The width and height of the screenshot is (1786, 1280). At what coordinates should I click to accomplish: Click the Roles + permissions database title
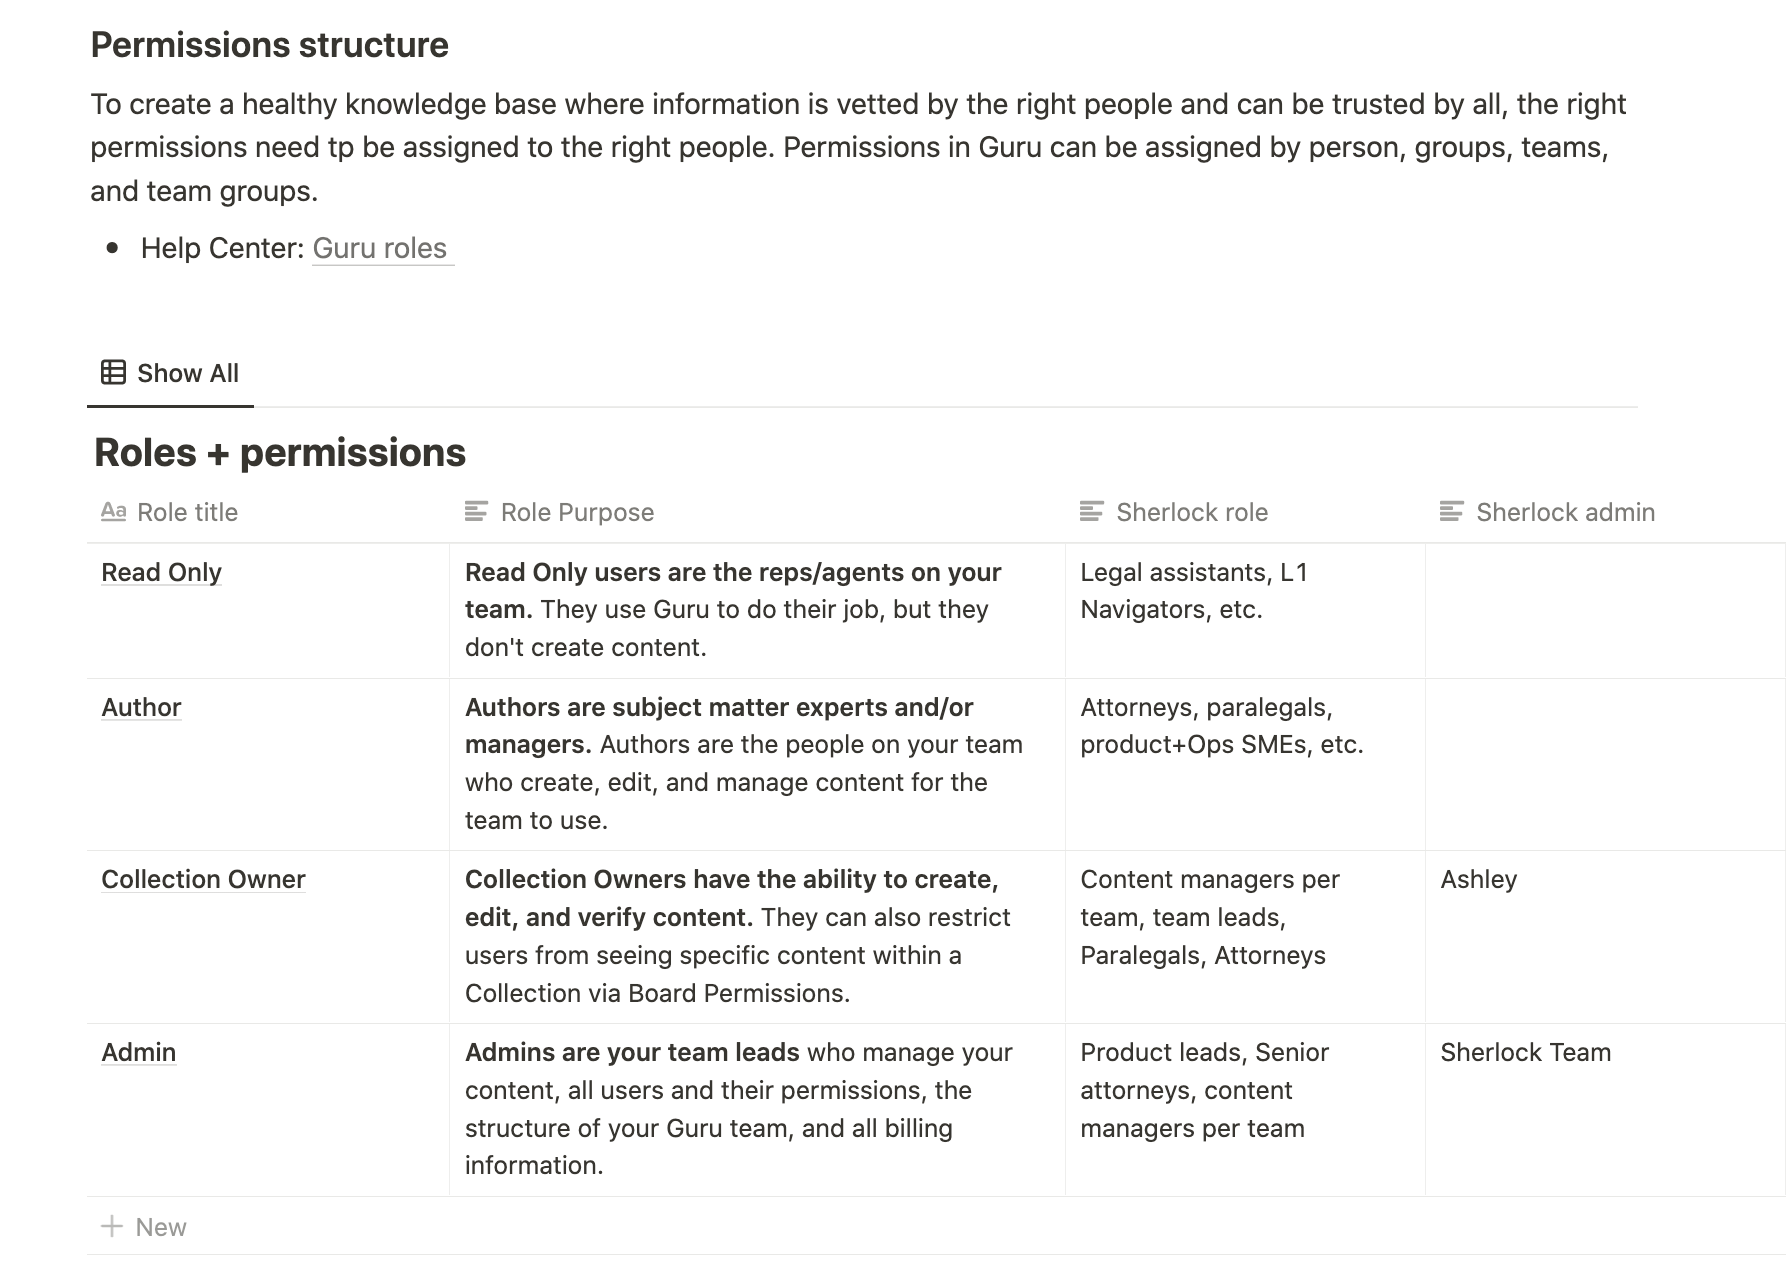click(x=280, y=452)
